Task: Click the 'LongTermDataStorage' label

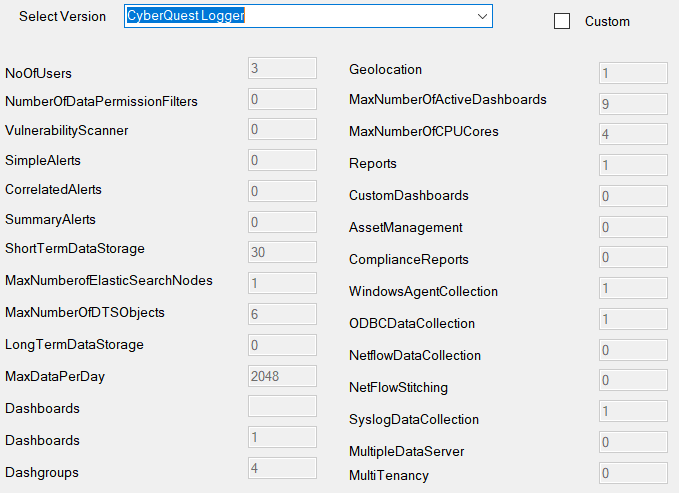Action: pos(74,344)
